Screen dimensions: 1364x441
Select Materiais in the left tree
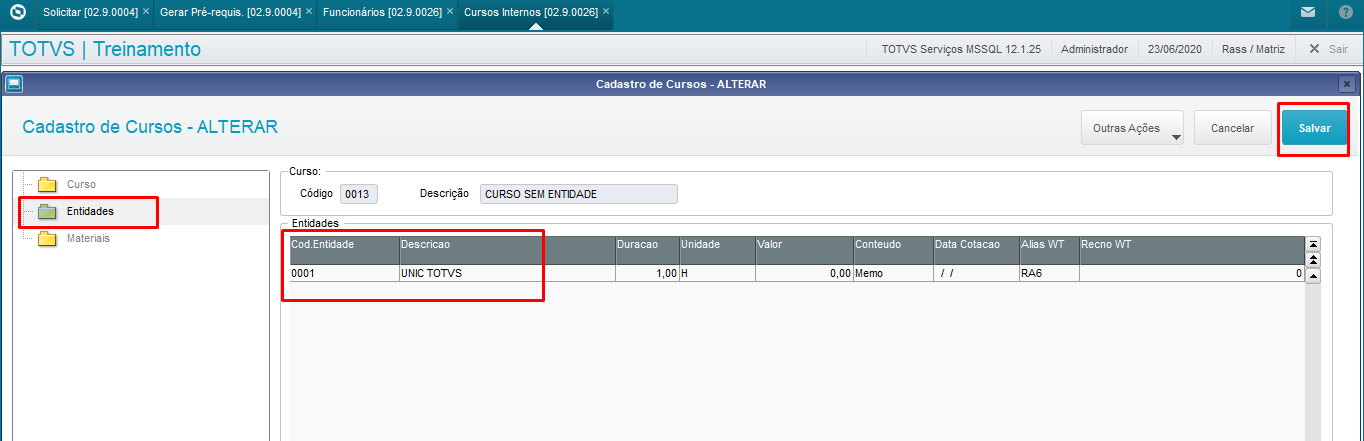click(88, 238)
